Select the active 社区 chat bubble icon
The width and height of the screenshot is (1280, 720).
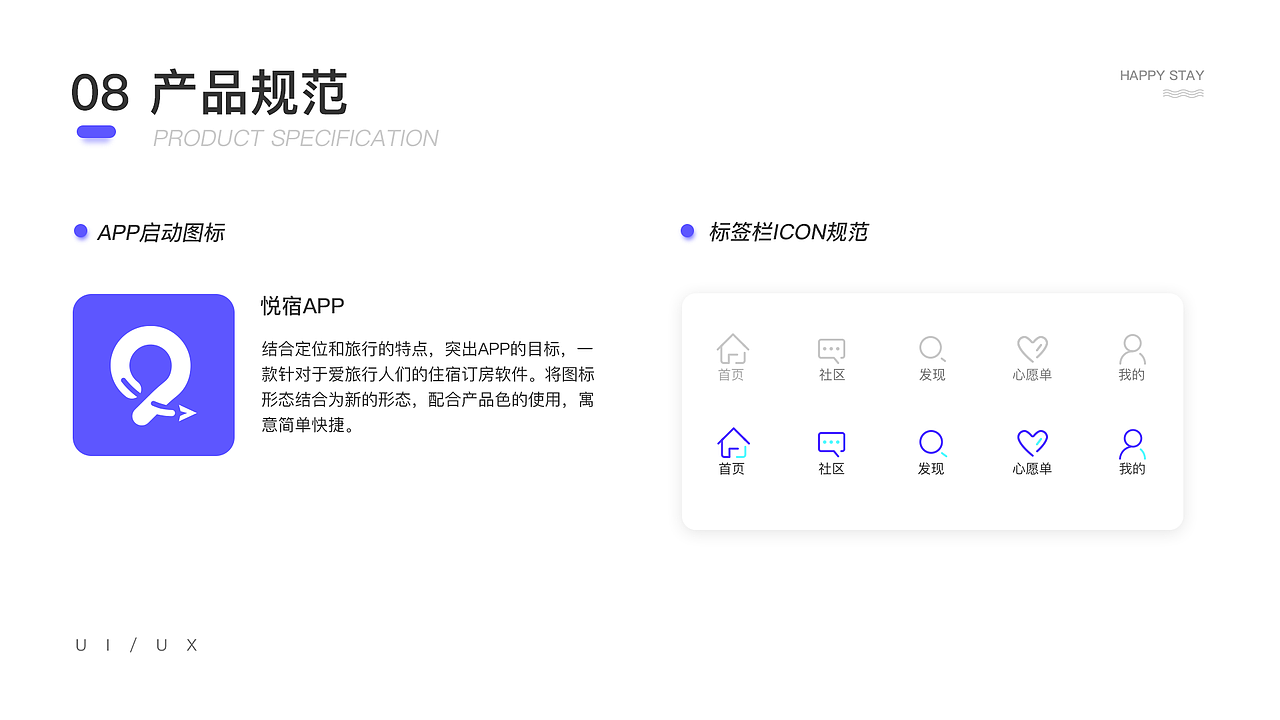(831, 443)
